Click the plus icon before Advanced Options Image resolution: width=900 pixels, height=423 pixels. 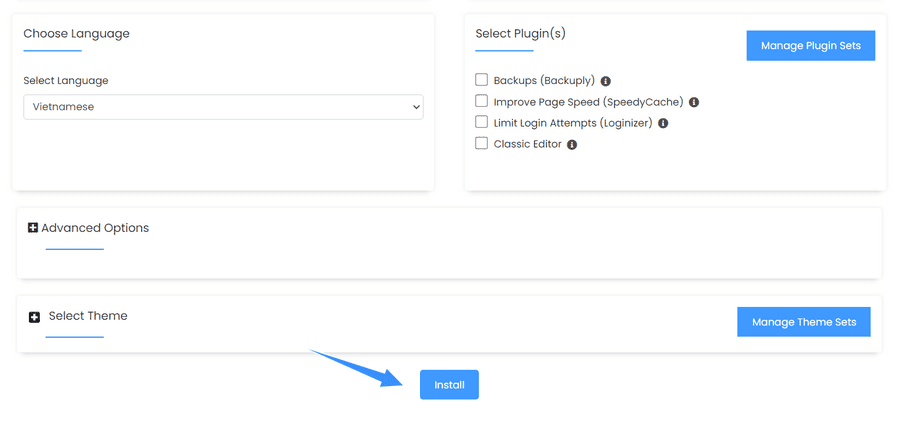(x=33, y=228)
